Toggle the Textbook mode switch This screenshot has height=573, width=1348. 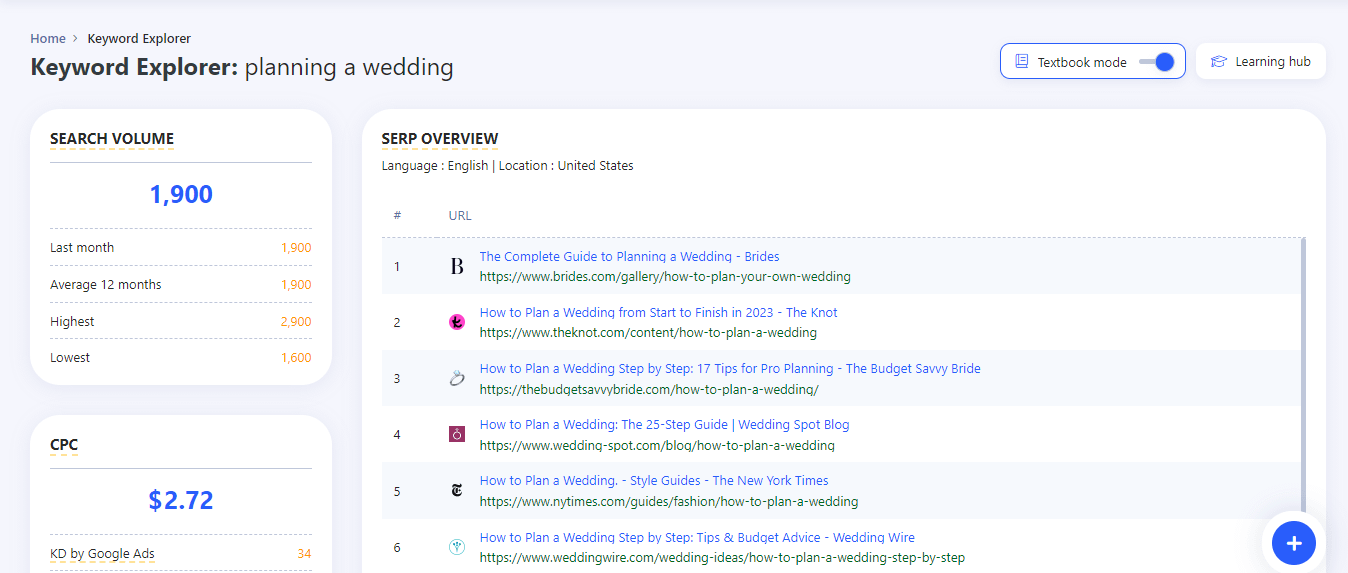pos(1156,62)
